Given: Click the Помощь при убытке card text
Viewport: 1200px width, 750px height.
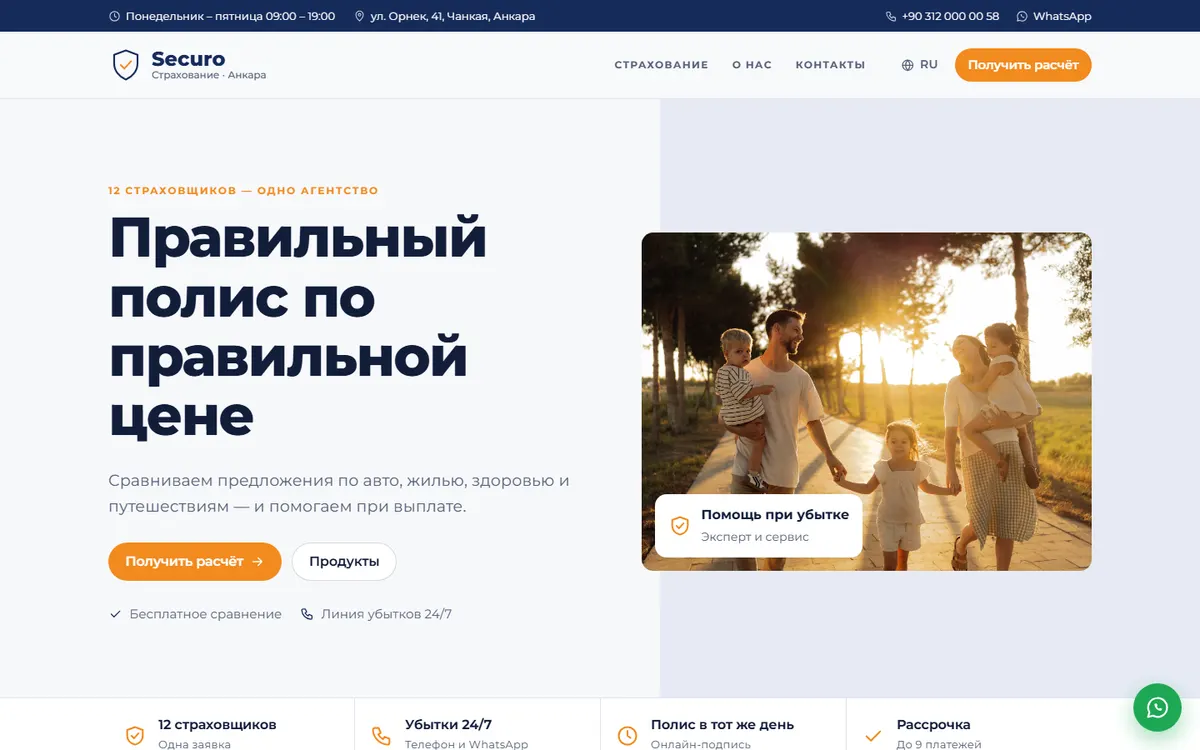Looking at the screenshot, I should tap(775, 515).
